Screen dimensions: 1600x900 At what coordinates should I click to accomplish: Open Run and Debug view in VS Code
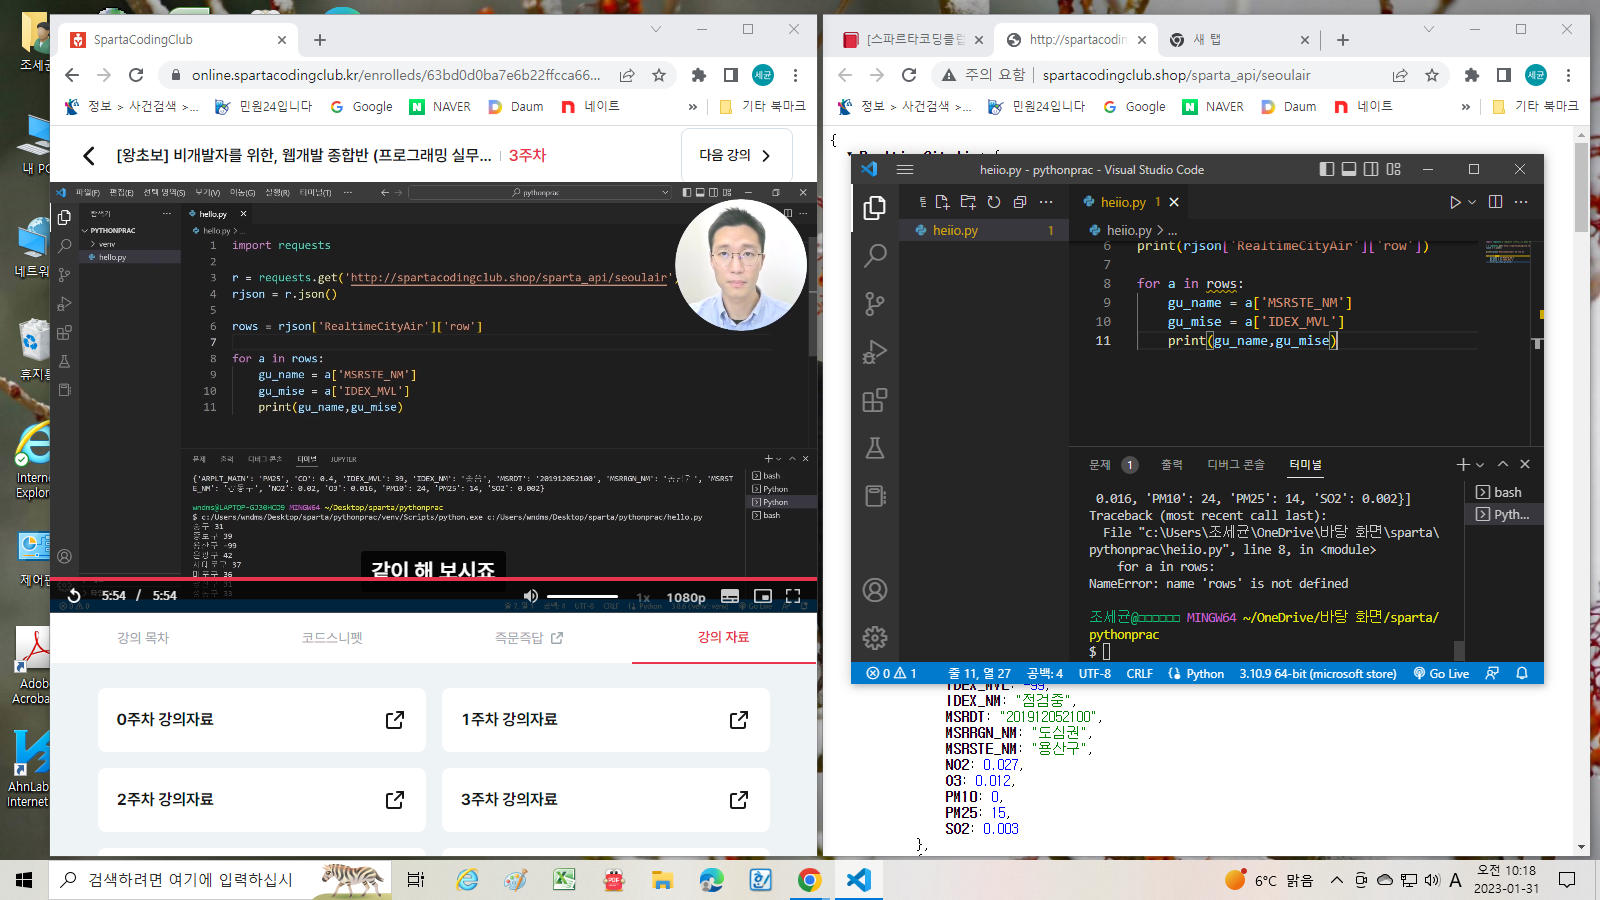click(x=875, y=352)
